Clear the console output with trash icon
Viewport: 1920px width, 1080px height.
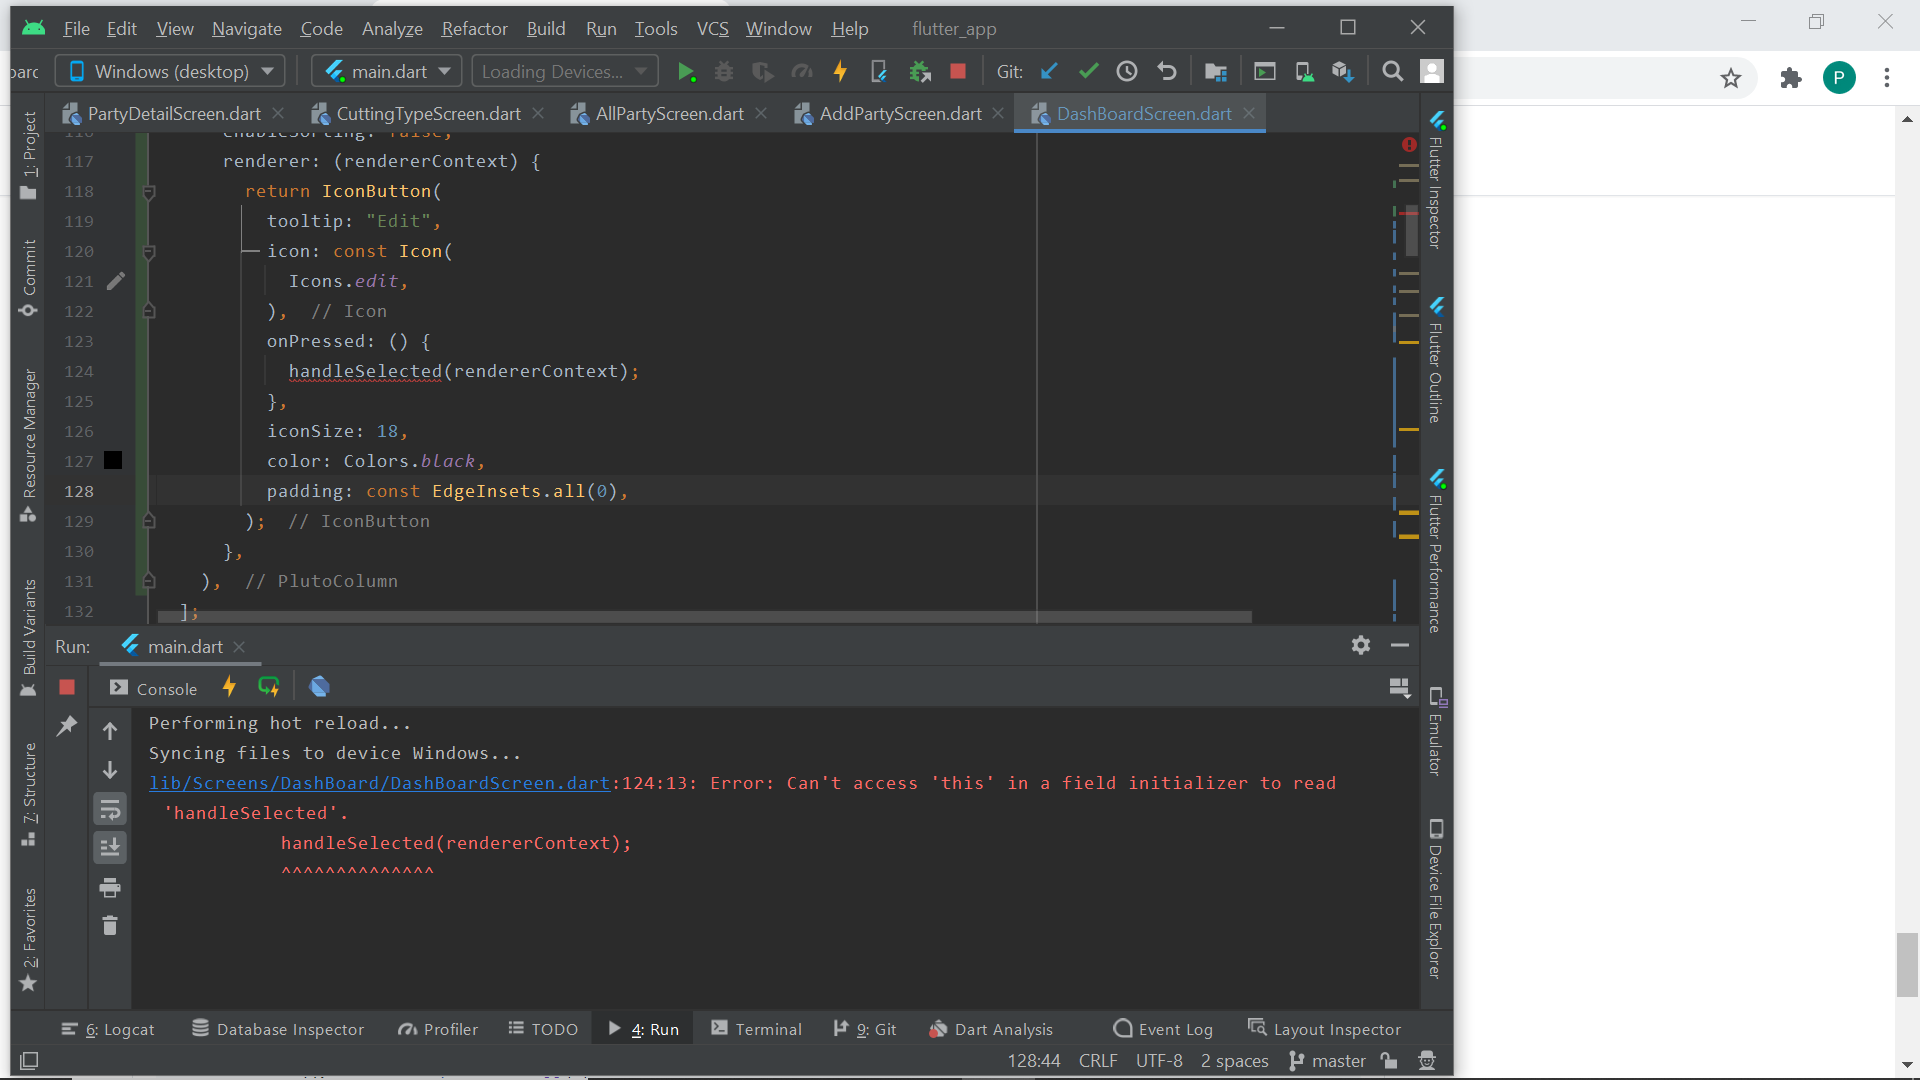tap(110, 925)
